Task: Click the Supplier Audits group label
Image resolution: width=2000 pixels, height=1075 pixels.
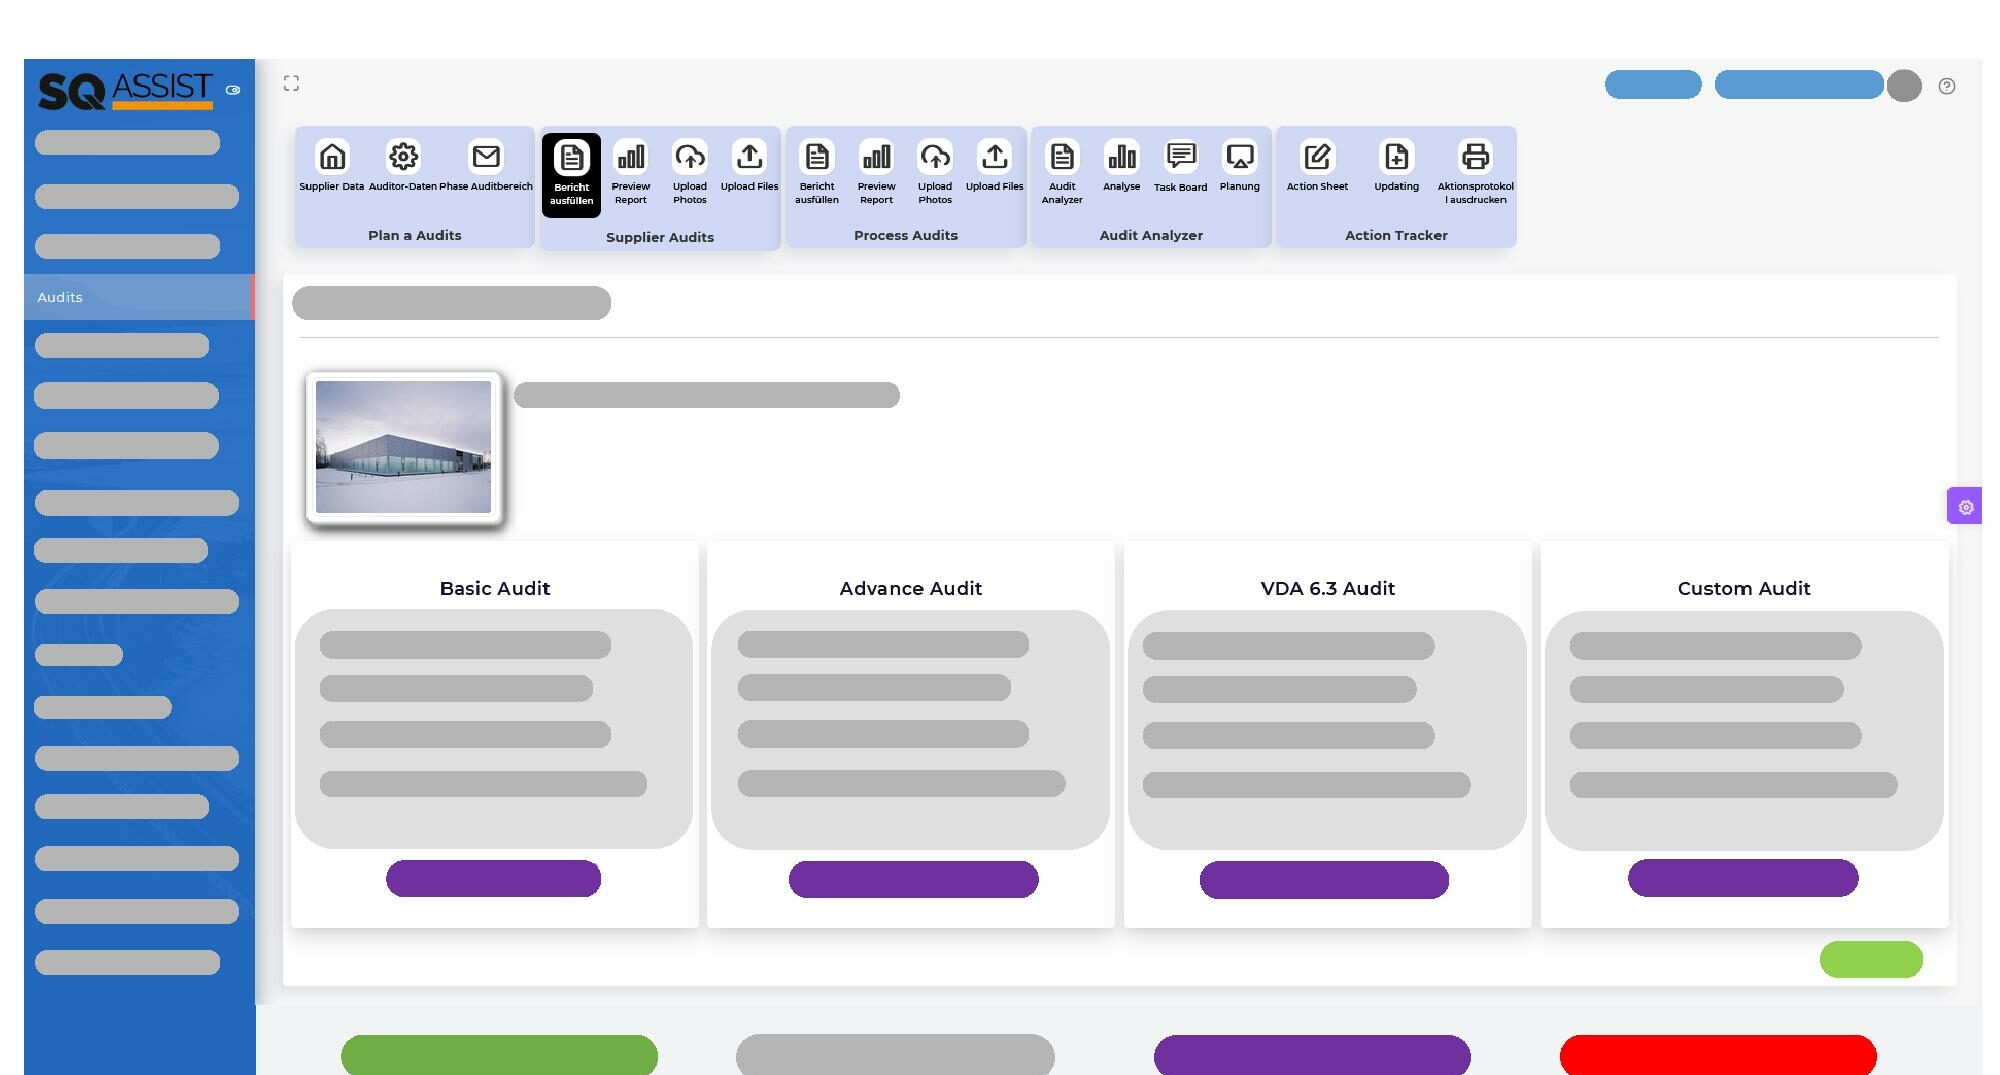Action: coord(660,237)
